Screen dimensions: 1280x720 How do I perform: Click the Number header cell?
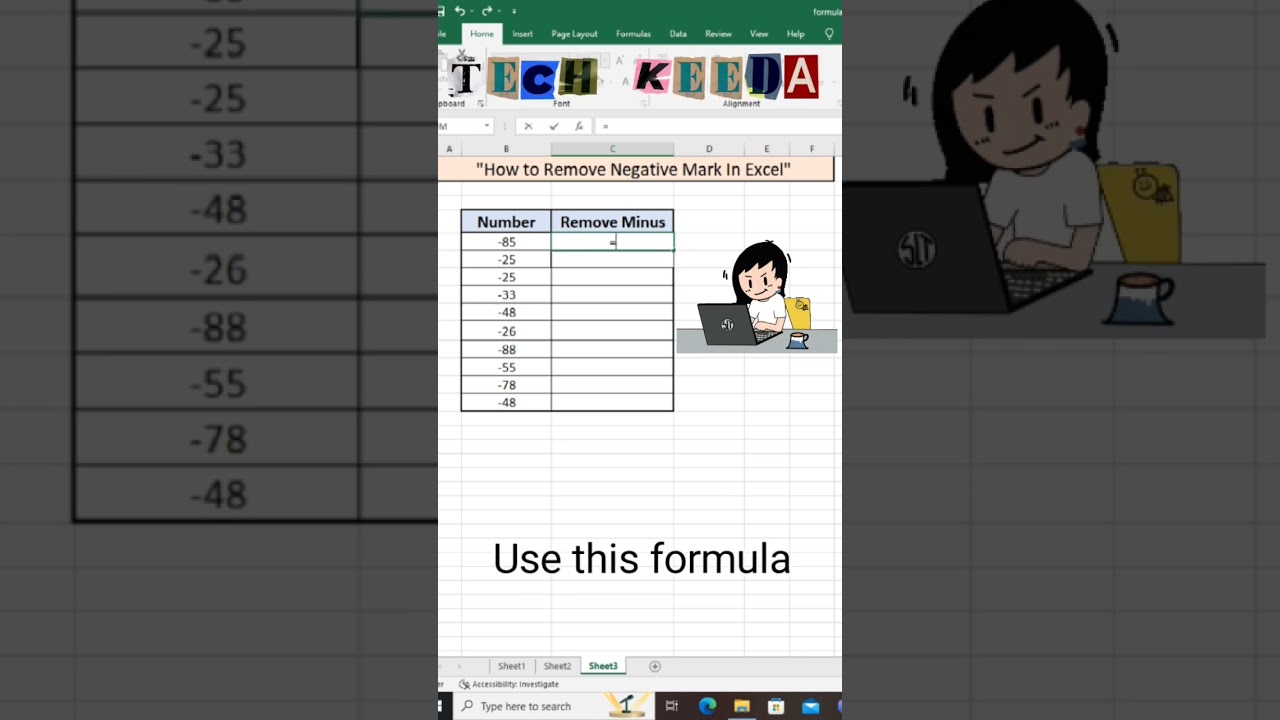pos(506,222)
